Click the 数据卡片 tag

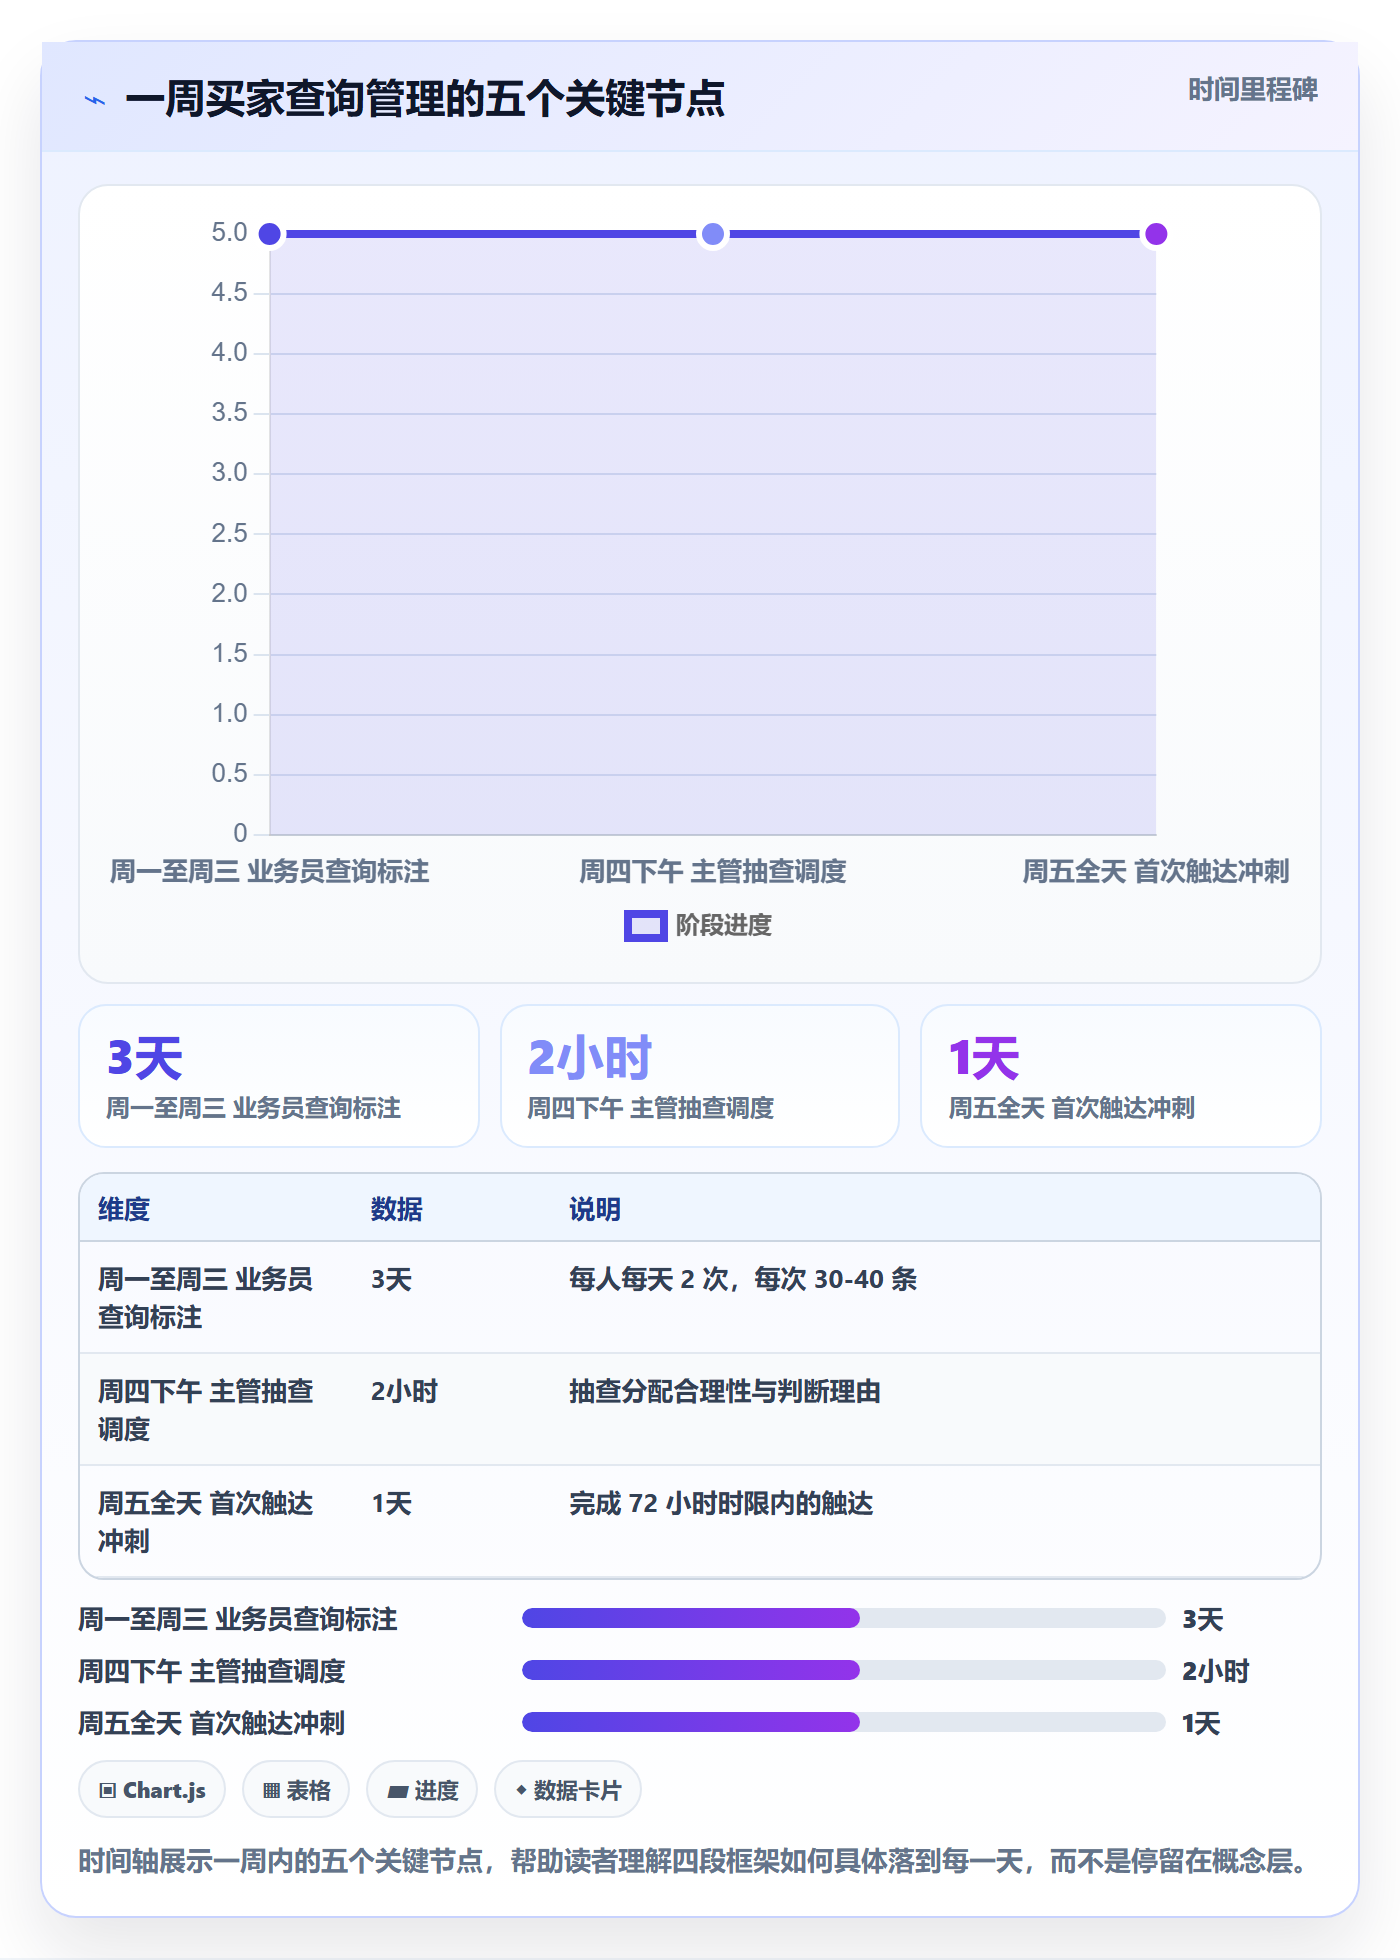click(x=568, y=1790)
